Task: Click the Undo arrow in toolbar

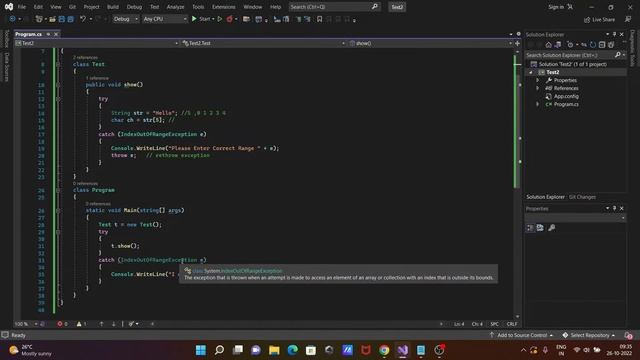Action: (x=83, y=19)
